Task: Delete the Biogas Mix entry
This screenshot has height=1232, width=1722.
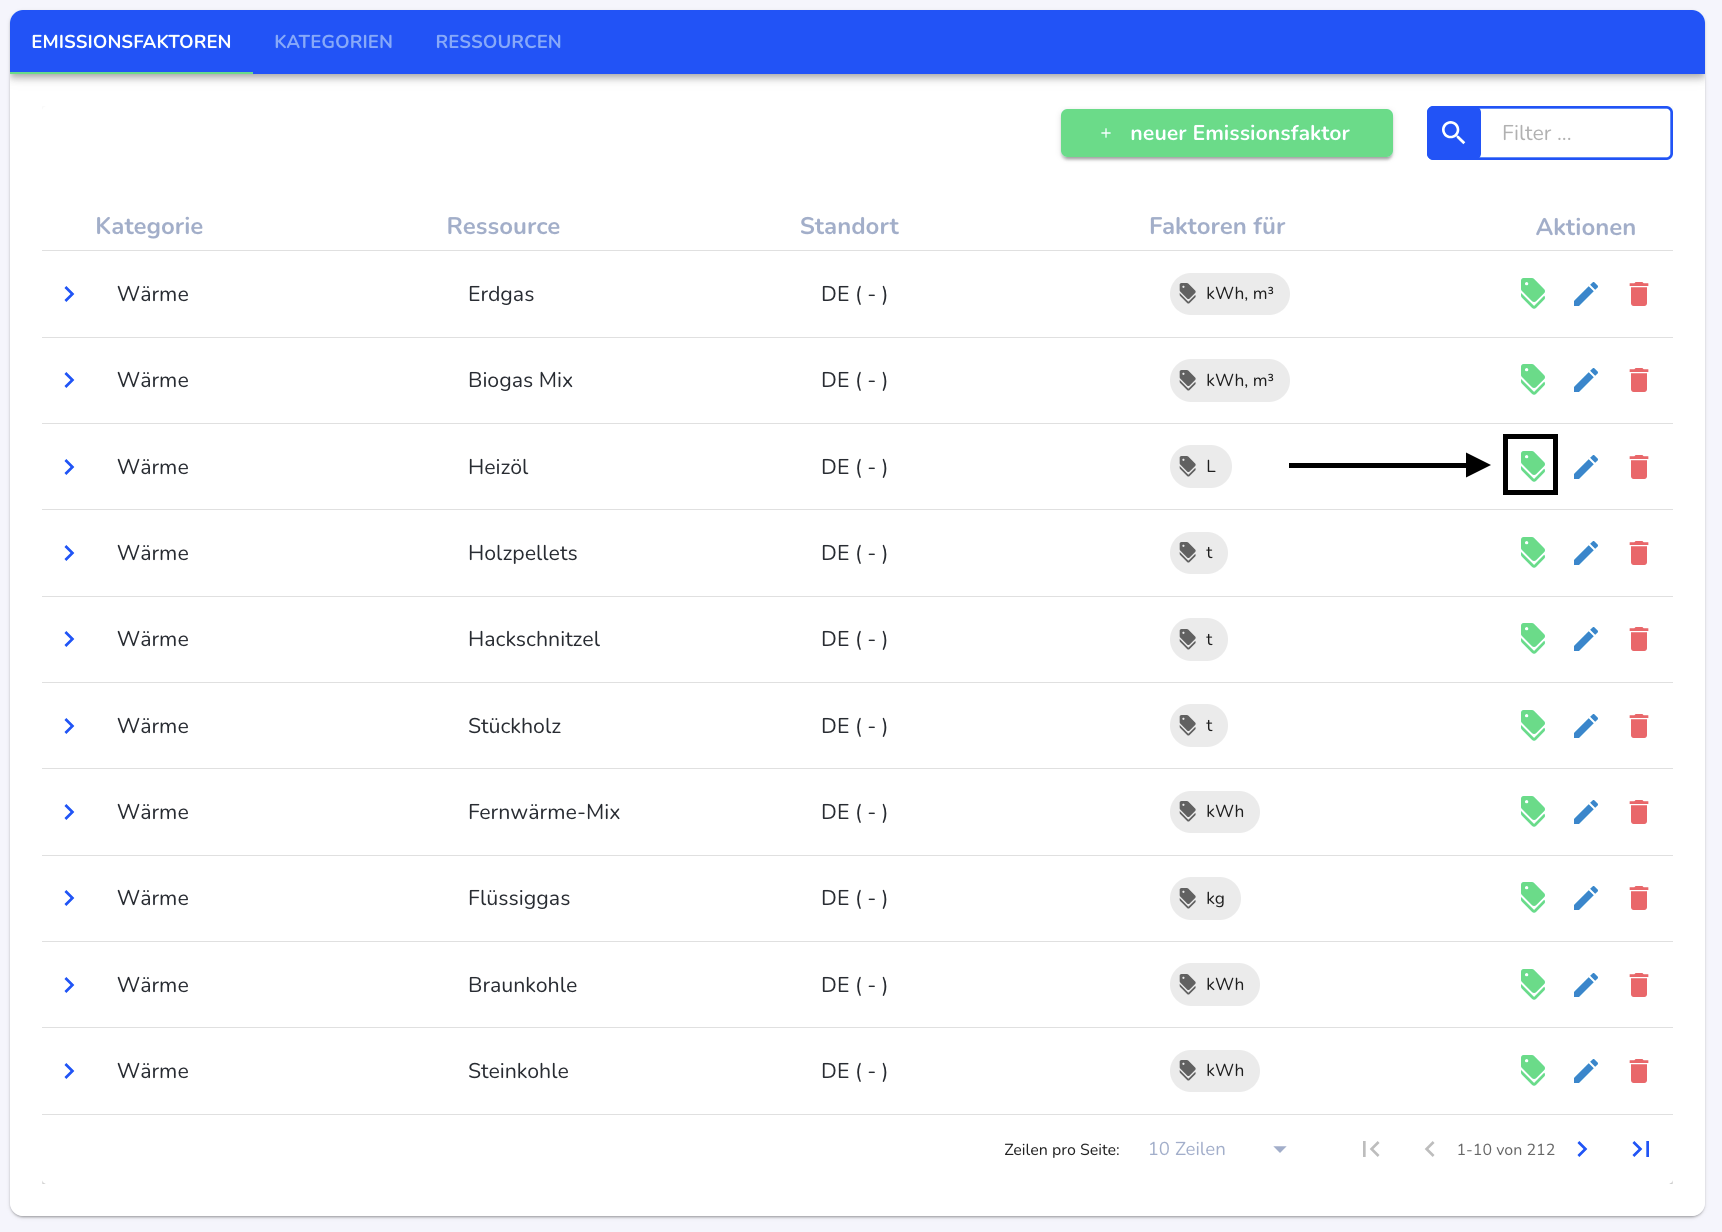Action: coord(1638,380)
